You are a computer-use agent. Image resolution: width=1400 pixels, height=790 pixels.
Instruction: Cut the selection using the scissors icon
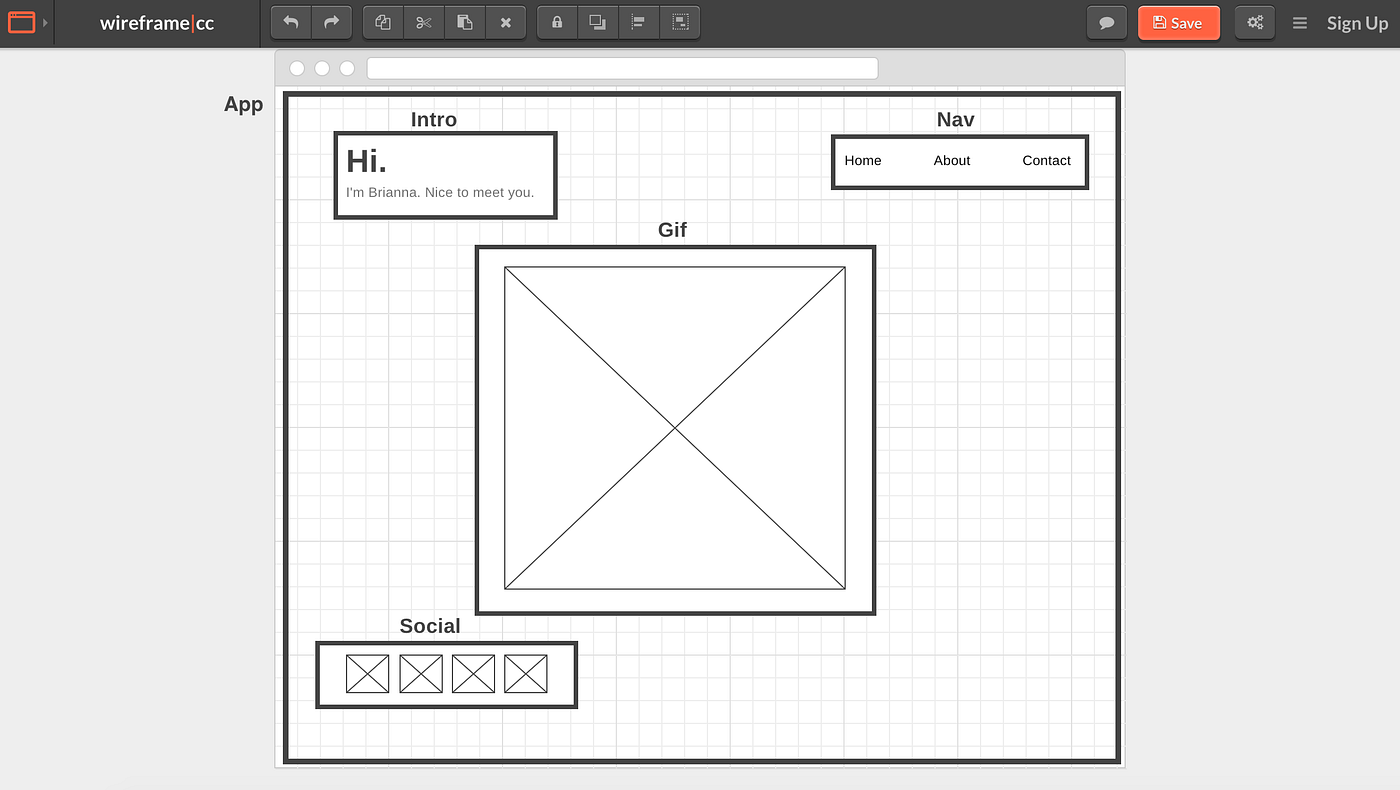(423, 22)
